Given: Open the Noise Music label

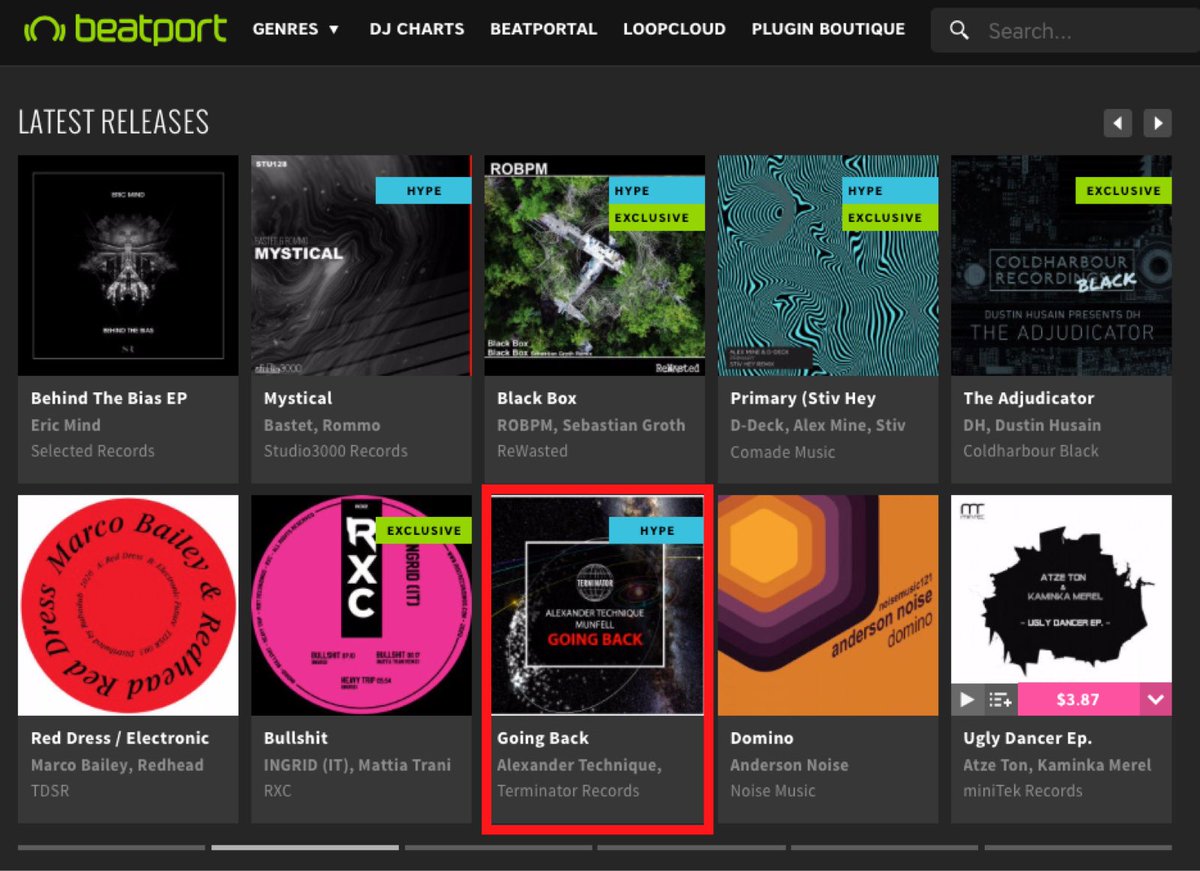Looking at the screenshot, I should [x=773, y=791].
